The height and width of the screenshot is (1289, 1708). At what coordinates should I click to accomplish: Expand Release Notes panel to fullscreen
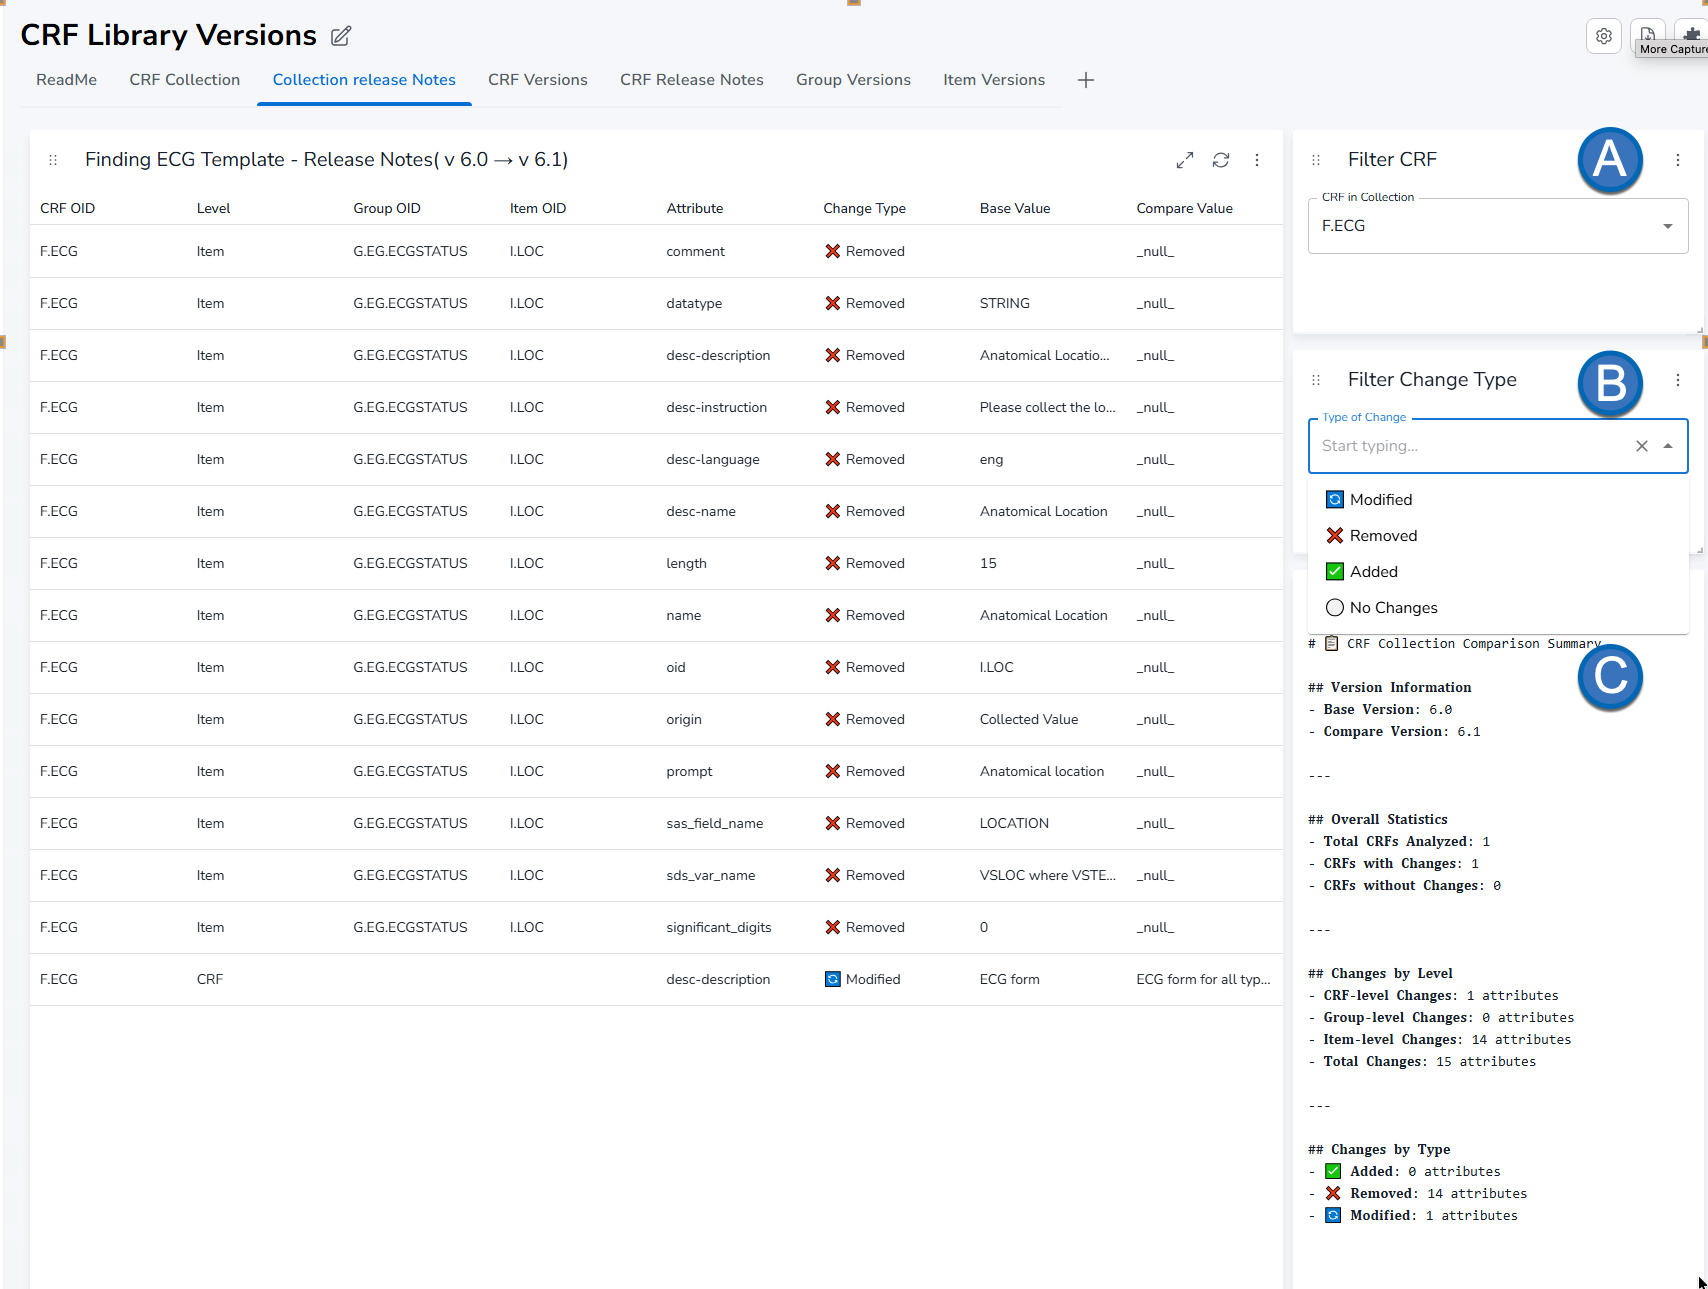tap(1185, 160)
